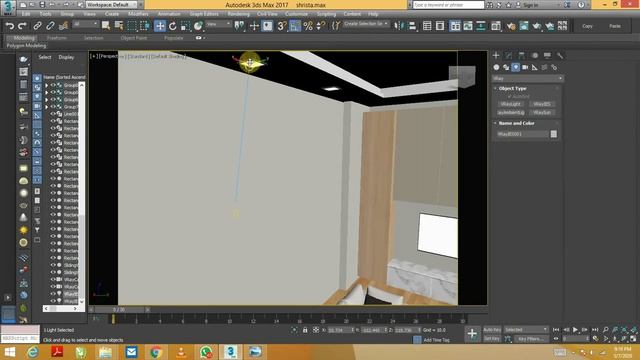The image size is (640, 360).
Task: Toggle the Auto Key mode button
Action: point(492,330)
